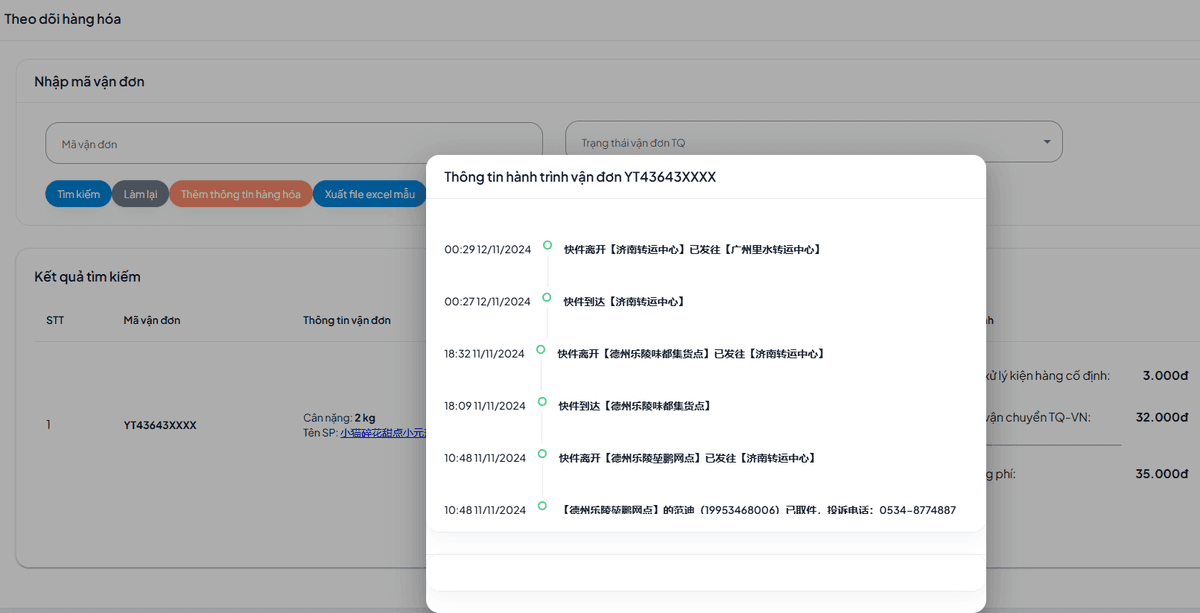Image resolution: width=1200 pixels, height=613 pixels.
Task: Click the Mã vận đơn column header
Action: [152, 320]
